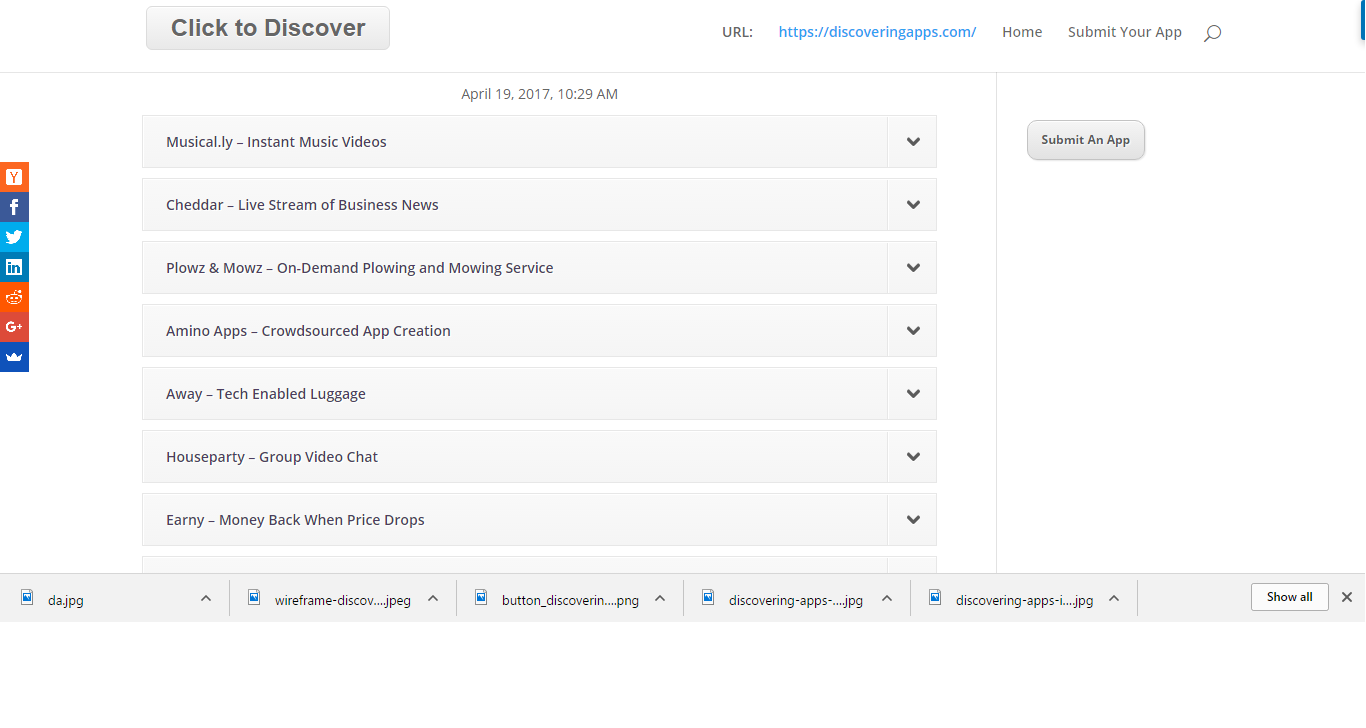Screen dimensions: 1366x728
Task: Open wireframe-discov jpeg download options arrow
Action: click(433, 598)
